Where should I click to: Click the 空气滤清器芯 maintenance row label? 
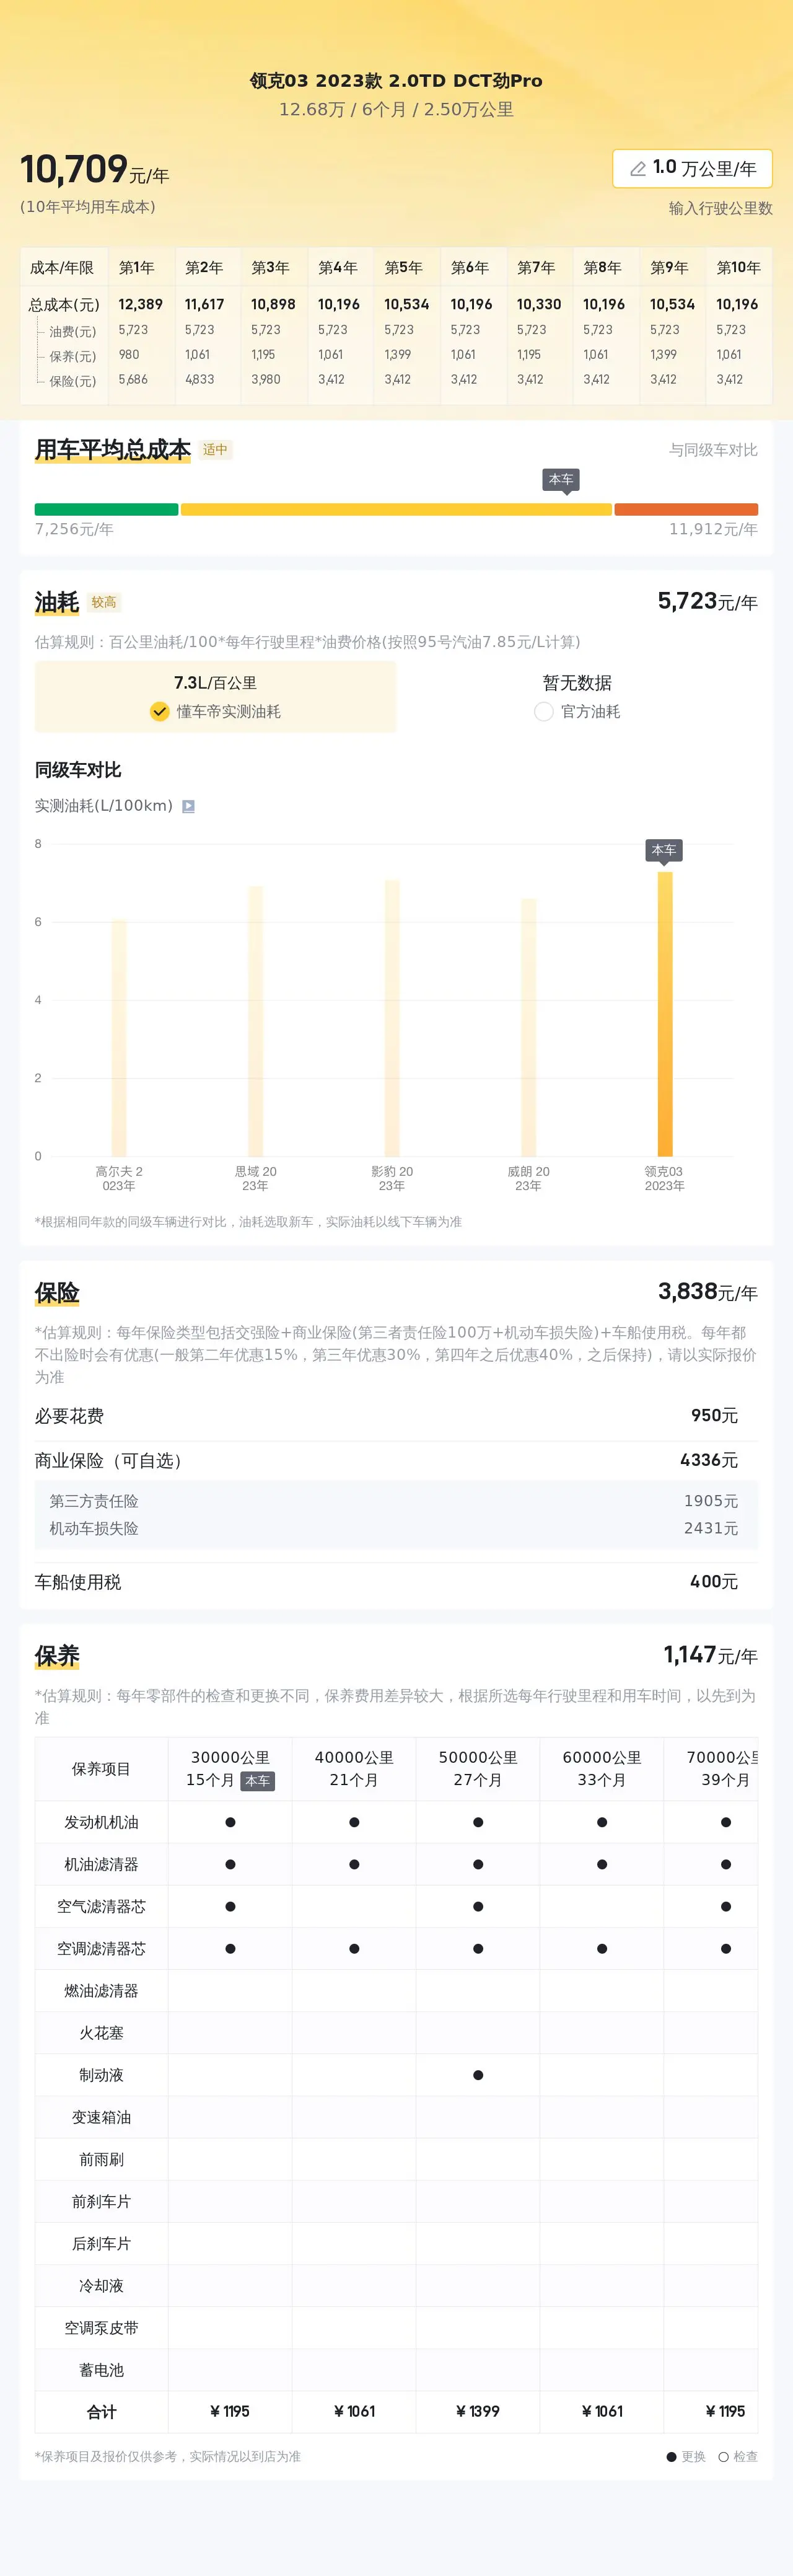[x=101, y=1906]
